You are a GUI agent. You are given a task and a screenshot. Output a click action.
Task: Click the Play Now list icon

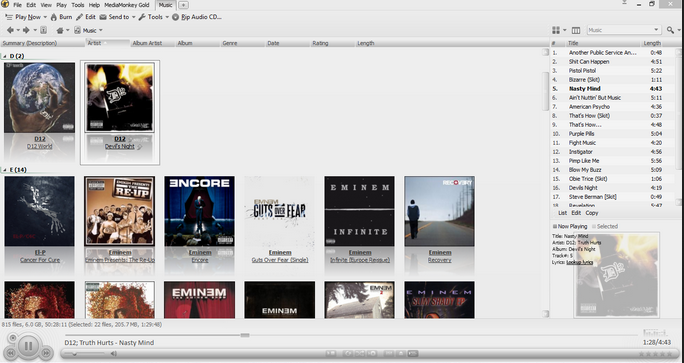[9, 17]
